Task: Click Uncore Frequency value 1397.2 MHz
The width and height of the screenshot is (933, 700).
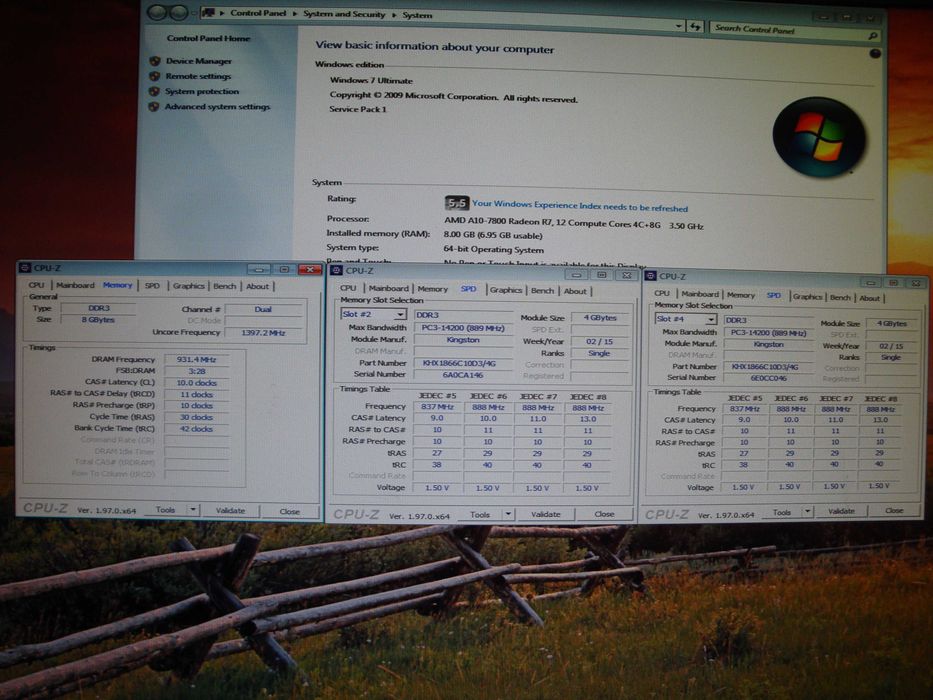Action: tap(263, 333)
